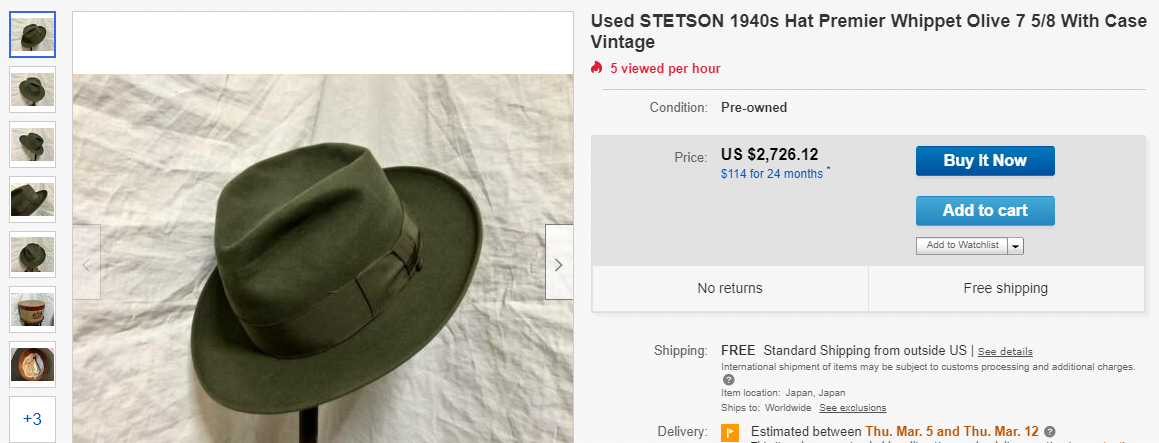This screenshot has height=443, width=1159.
Task: Click the Add to cart button
Action: (985, 211)
